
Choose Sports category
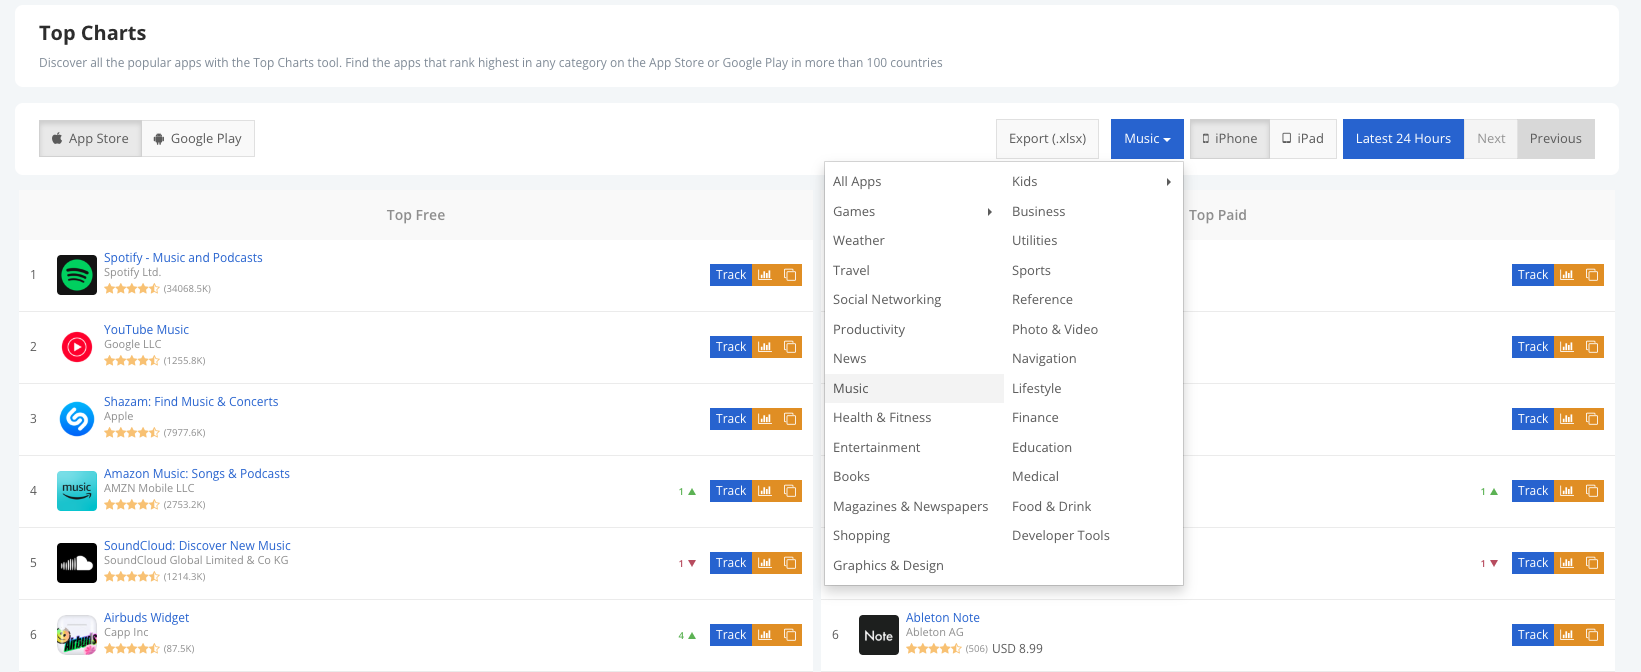(x=1093, y=270)
